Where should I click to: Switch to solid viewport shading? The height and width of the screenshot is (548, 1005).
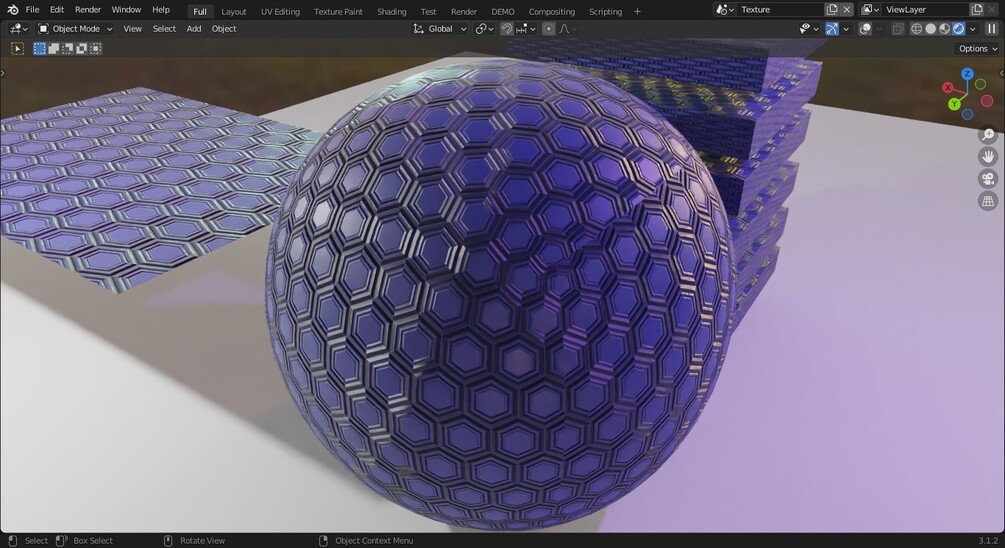click(931, 29)
